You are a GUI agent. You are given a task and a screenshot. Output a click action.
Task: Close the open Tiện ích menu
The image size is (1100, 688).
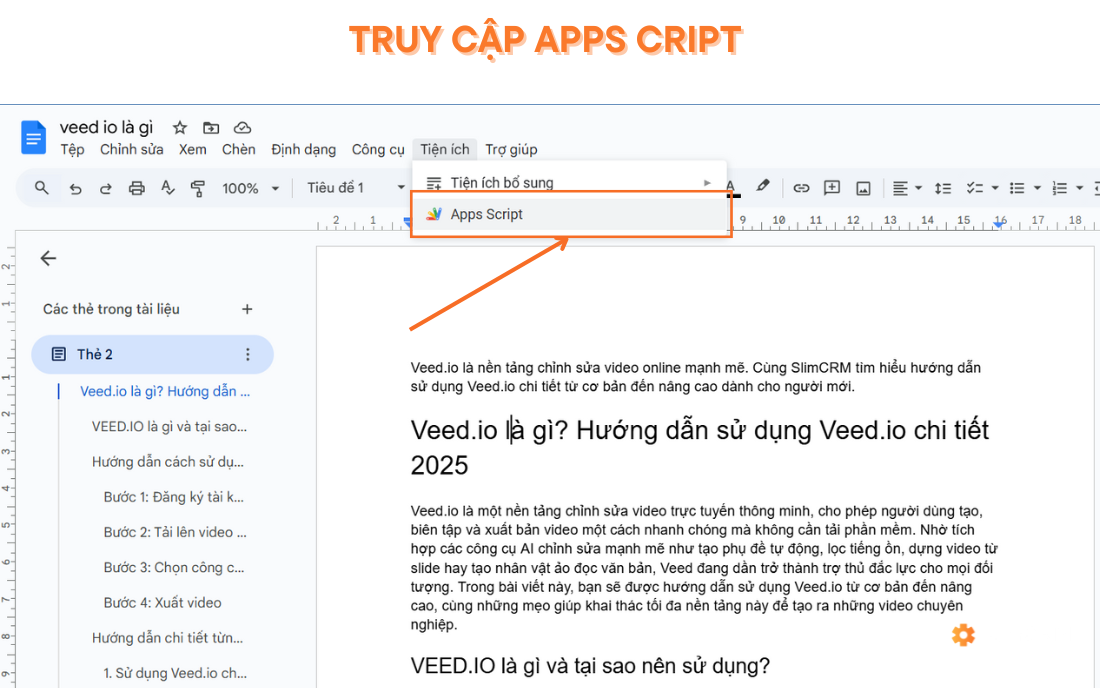(445, 149)
